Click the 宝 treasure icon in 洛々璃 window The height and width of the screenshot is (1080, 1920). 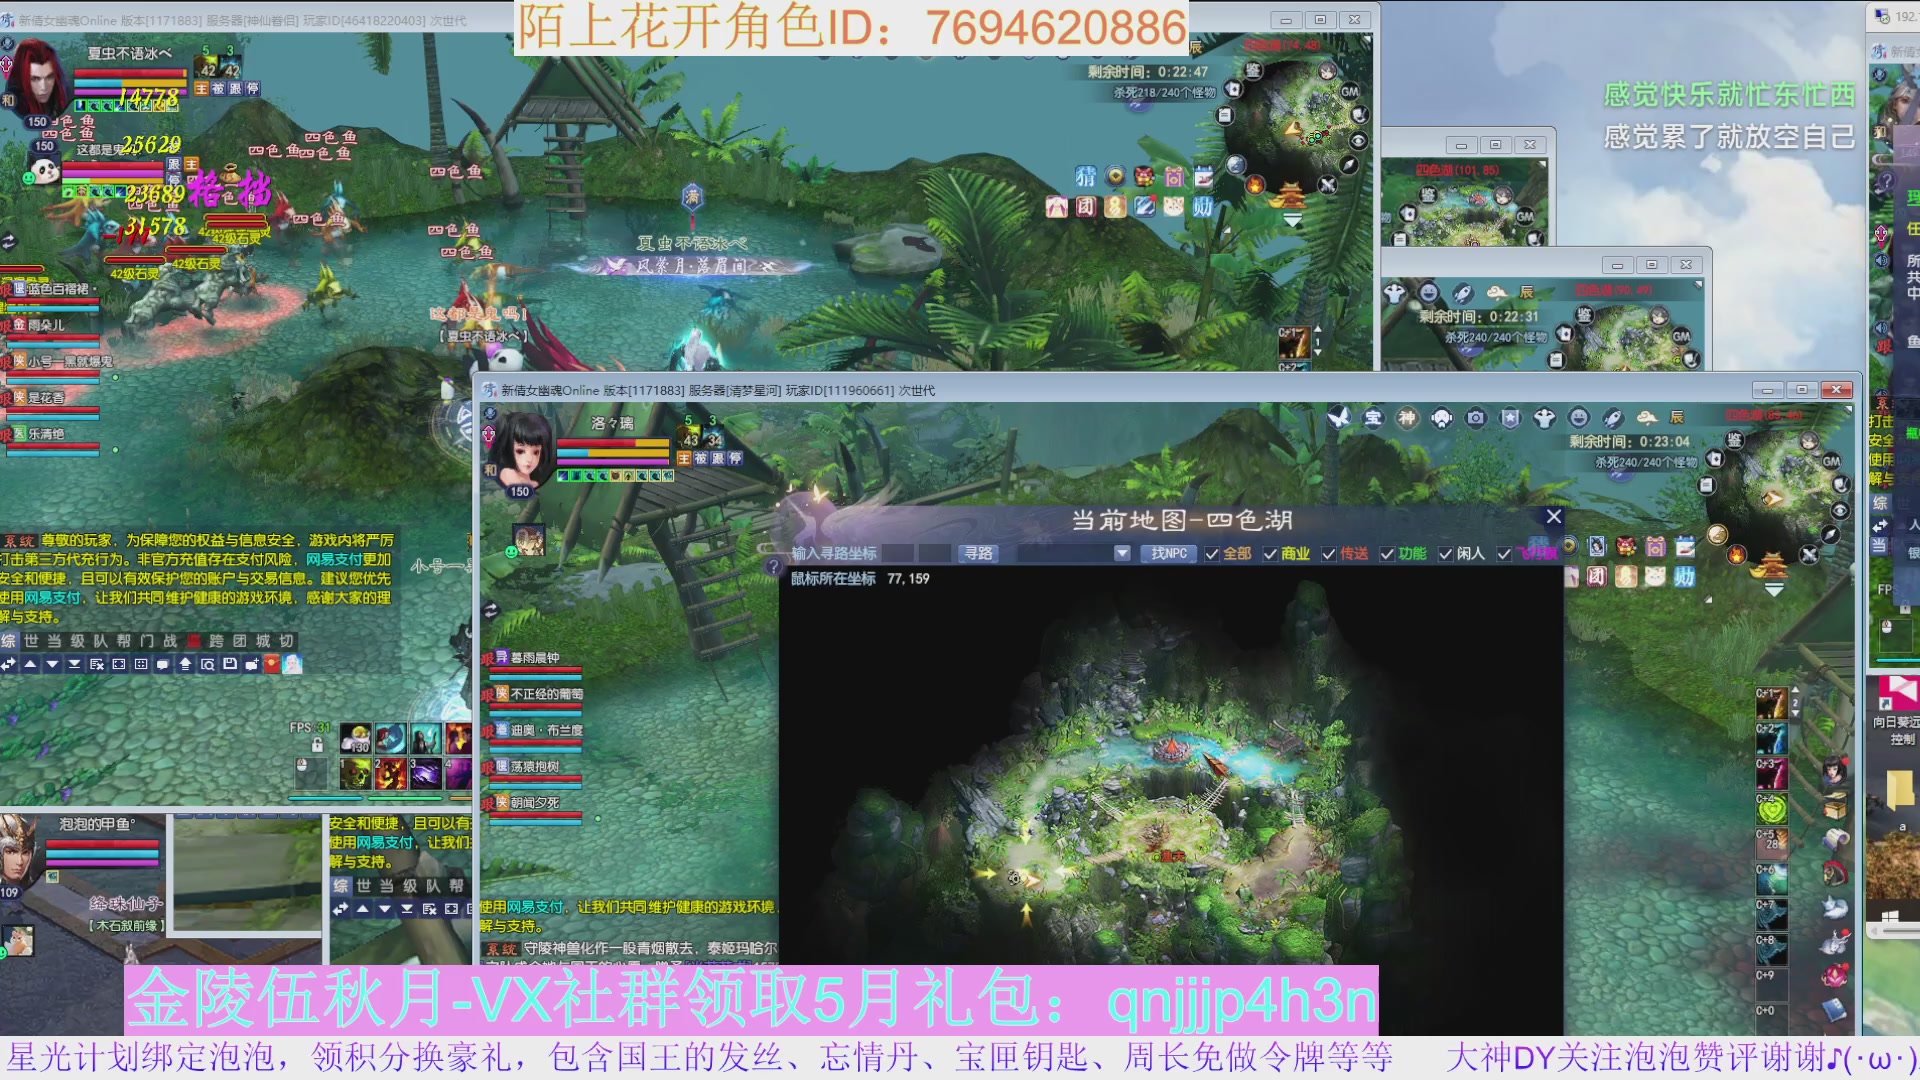tap(1373, 418)
